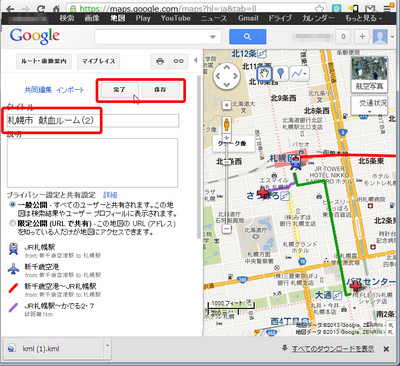
Task: Select the blue placemark tool
Action: 281,73
